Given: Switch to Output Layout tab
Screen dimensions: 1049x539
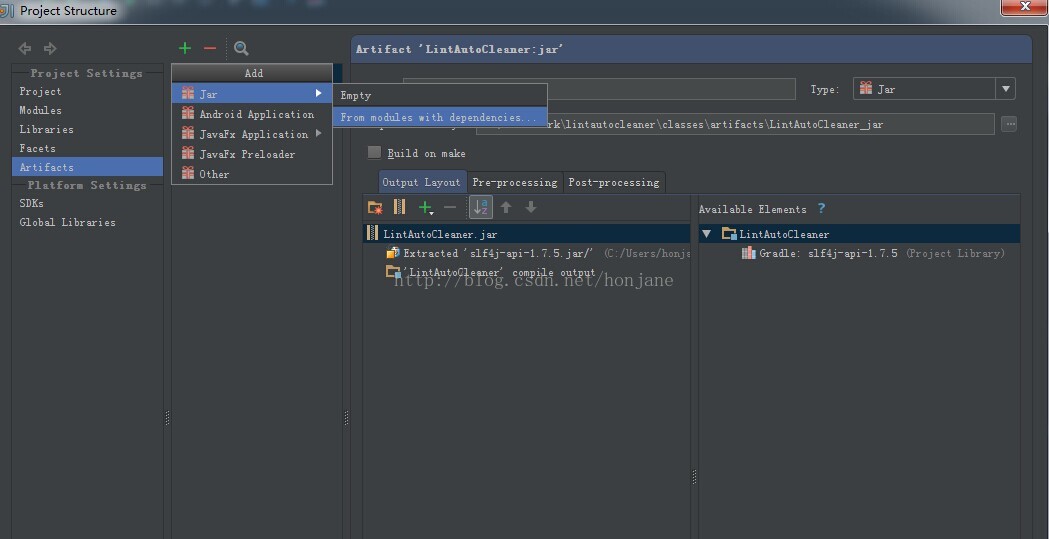Looking at the screenshot, I should coord(421,182).
